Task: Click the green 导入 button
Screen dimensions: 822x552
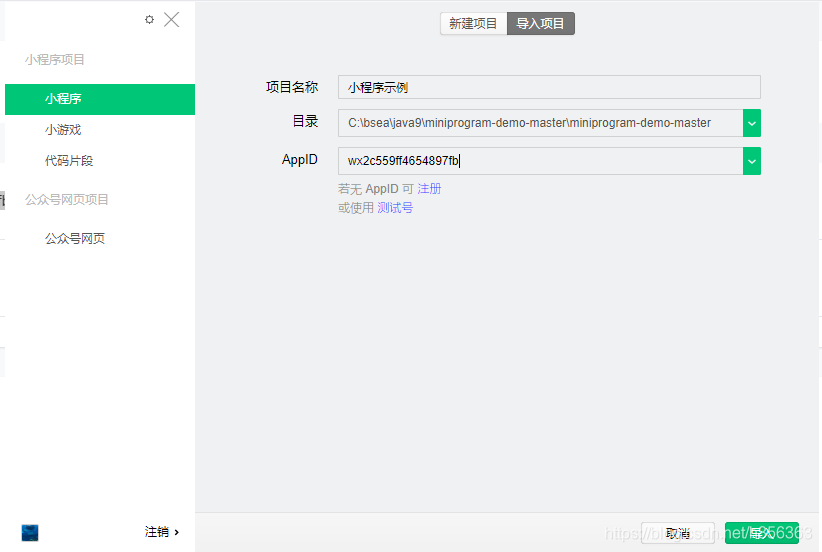Action: click(x=762, y=533)
